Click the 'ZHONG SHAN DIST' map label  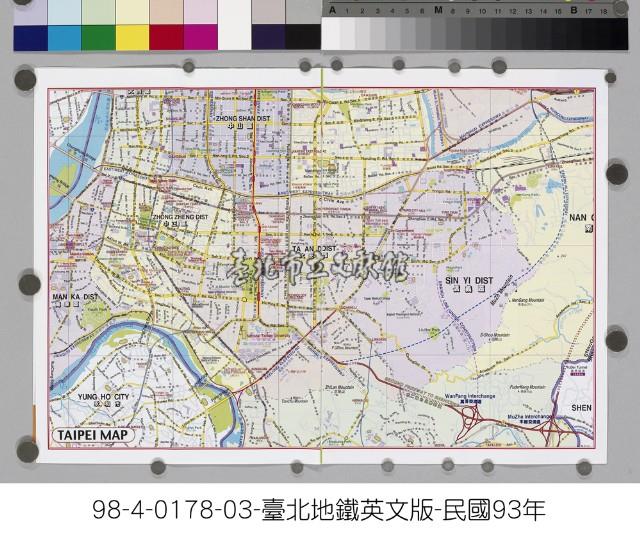[x=243, y=118]
